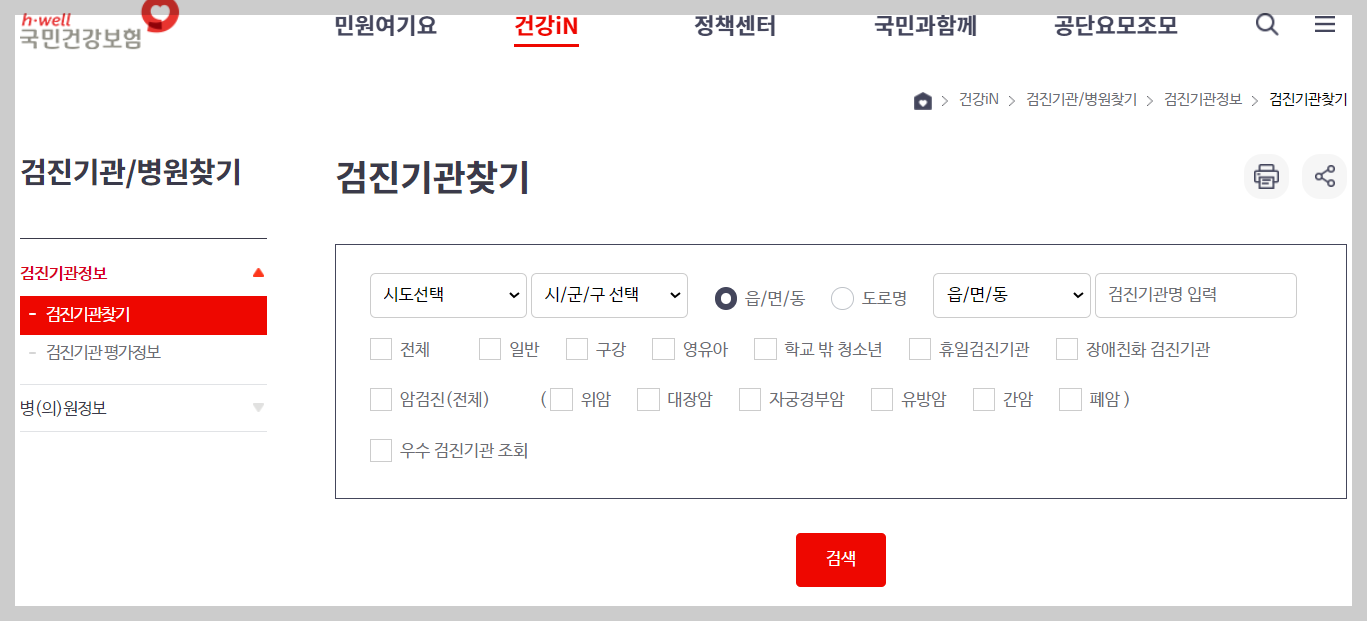Image resolution: width=1367 pixels, height=621 pixels.
Task: Click the 검진기관명 입력 input field
Action: [x=1195, y=295]
